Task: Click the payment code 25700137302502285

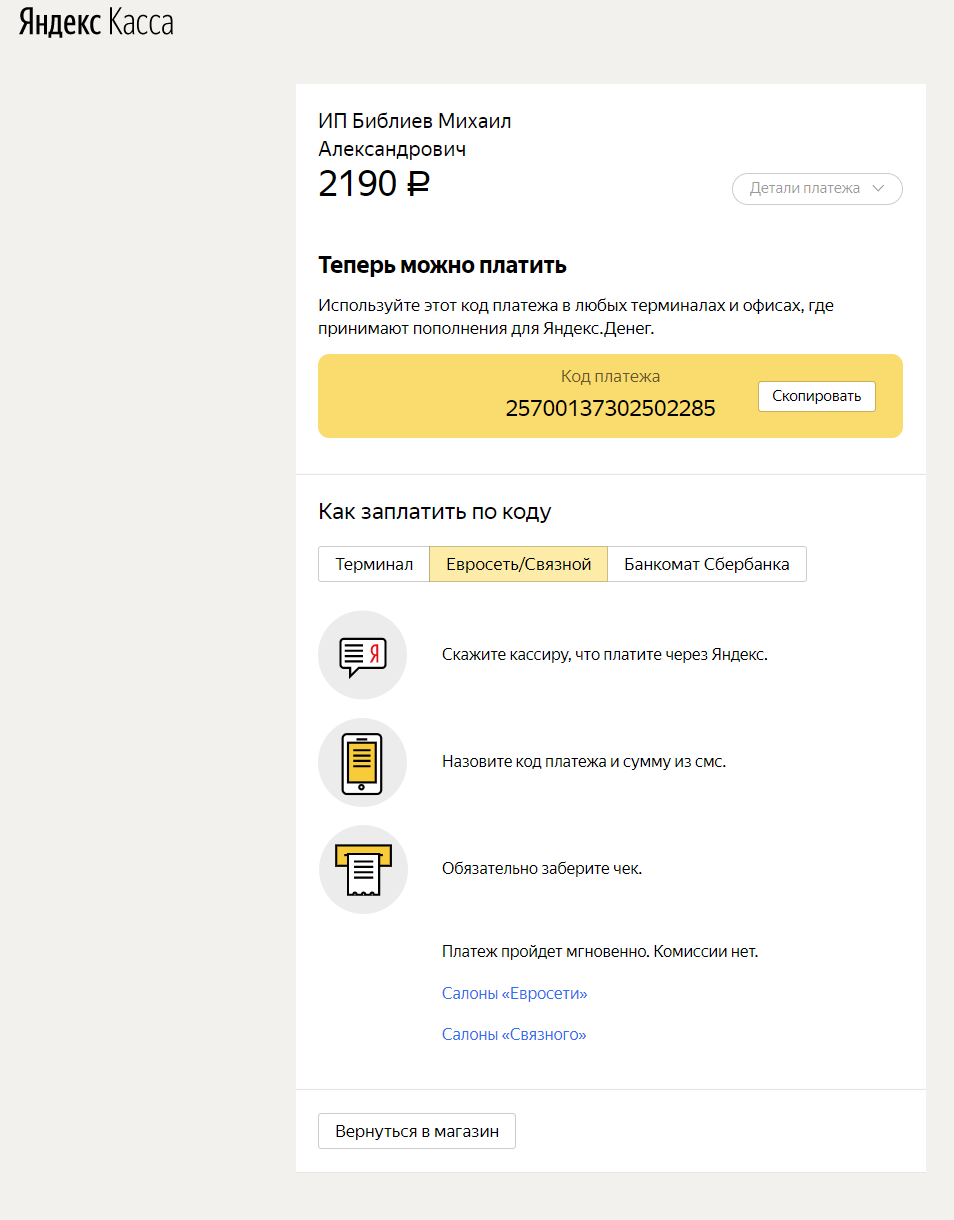Action: (x=610, y=408)
